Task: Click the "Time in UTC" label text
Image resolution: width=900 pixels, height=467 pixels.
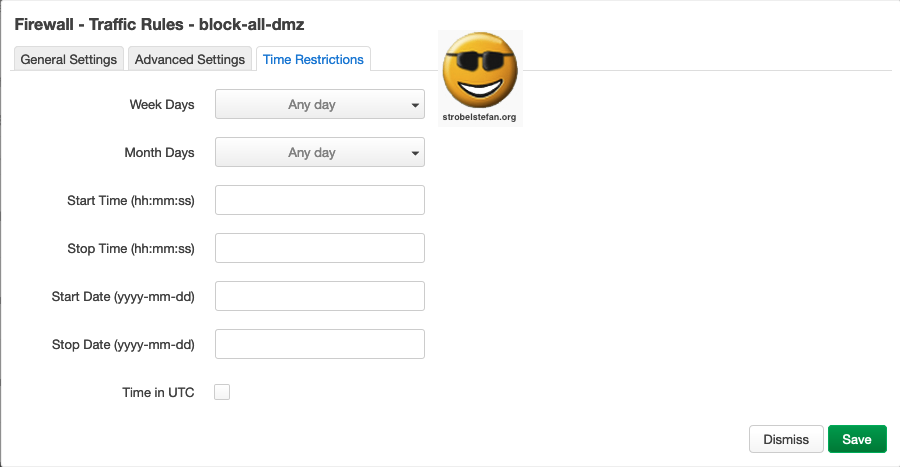Action: [158, 393]
